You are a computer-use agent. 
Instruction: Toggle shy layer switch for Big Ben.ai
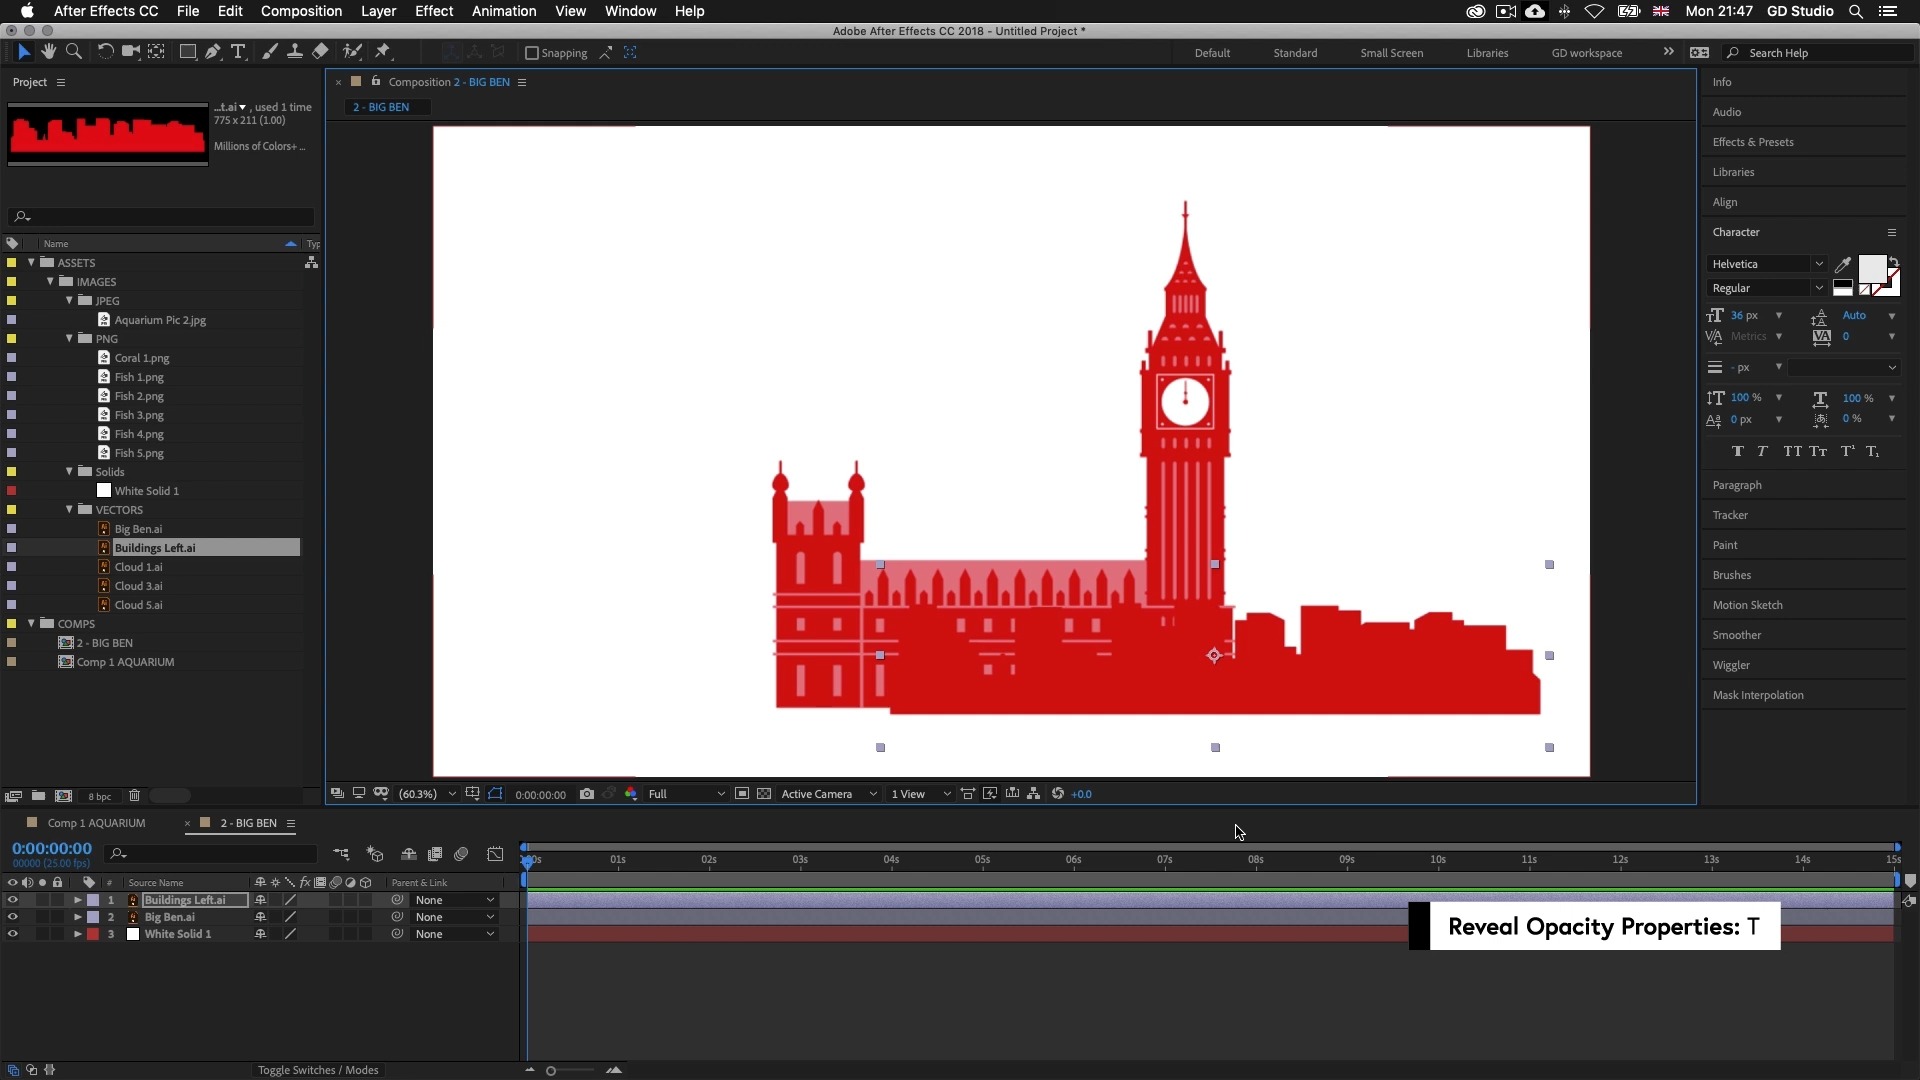(260, 917)
